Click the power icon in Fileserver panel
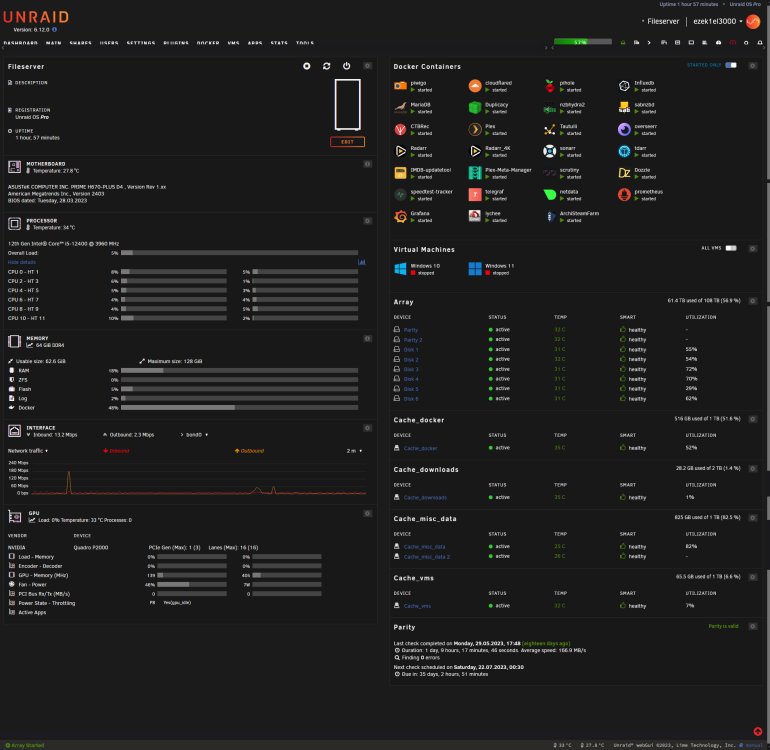770x750 pixels. pos(346,66)
